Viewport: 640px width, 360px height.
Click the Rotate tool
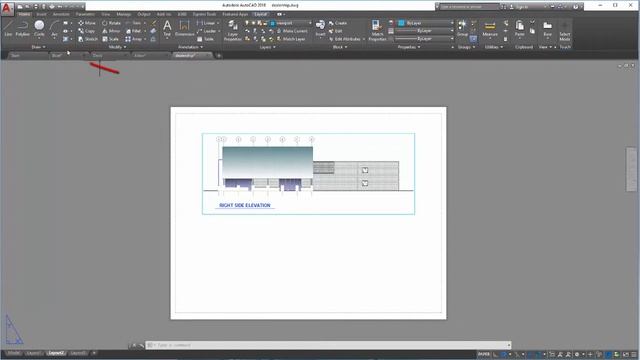[x=111, y=23]
